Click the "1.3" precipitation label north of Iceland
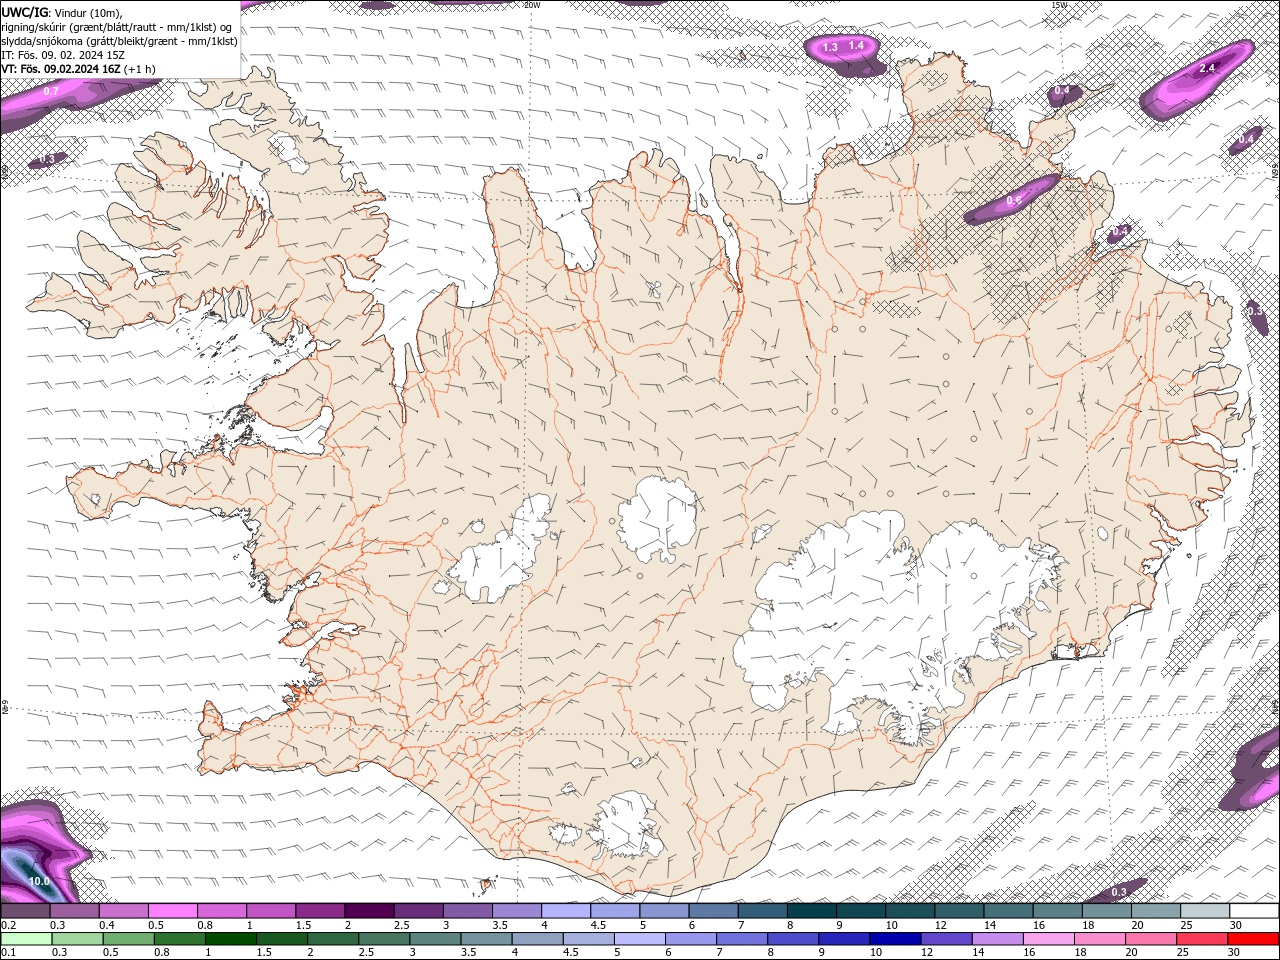1280x960 pixels. click(x=830, y=47)
